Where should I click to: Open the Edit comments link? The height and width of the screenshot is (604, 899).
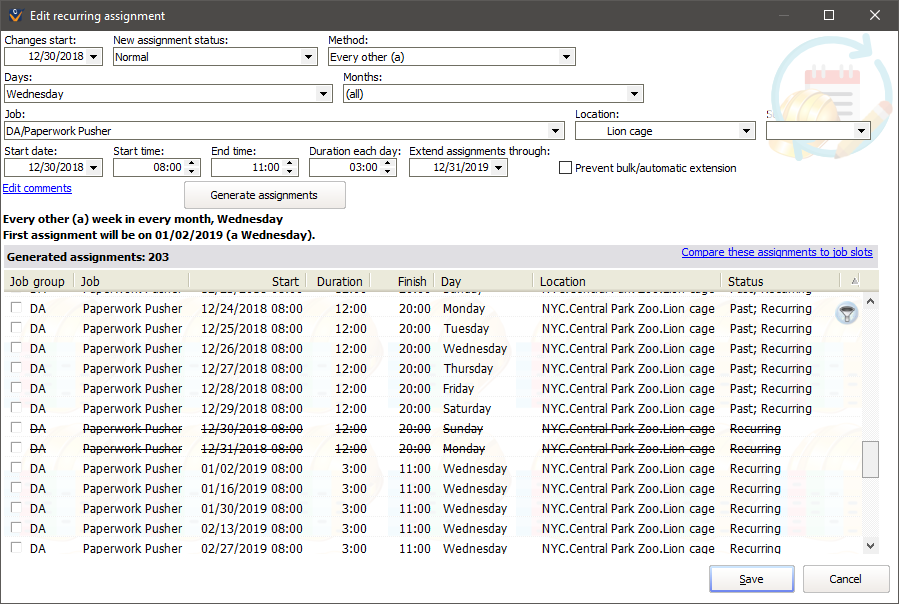click(37, 188)
